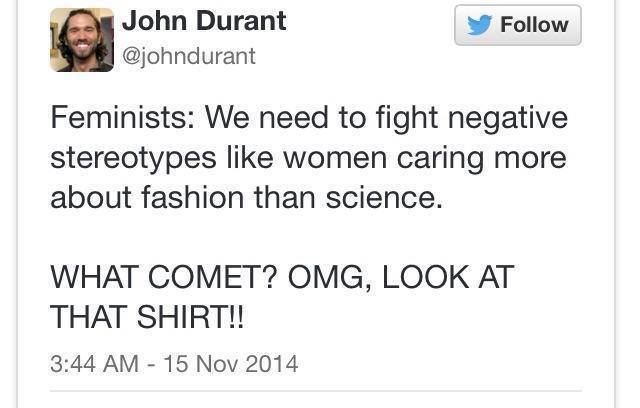The width and height of the screenshot is (640, 408).
Task: Open the John Durant display name link
Action: coord(204,21)
